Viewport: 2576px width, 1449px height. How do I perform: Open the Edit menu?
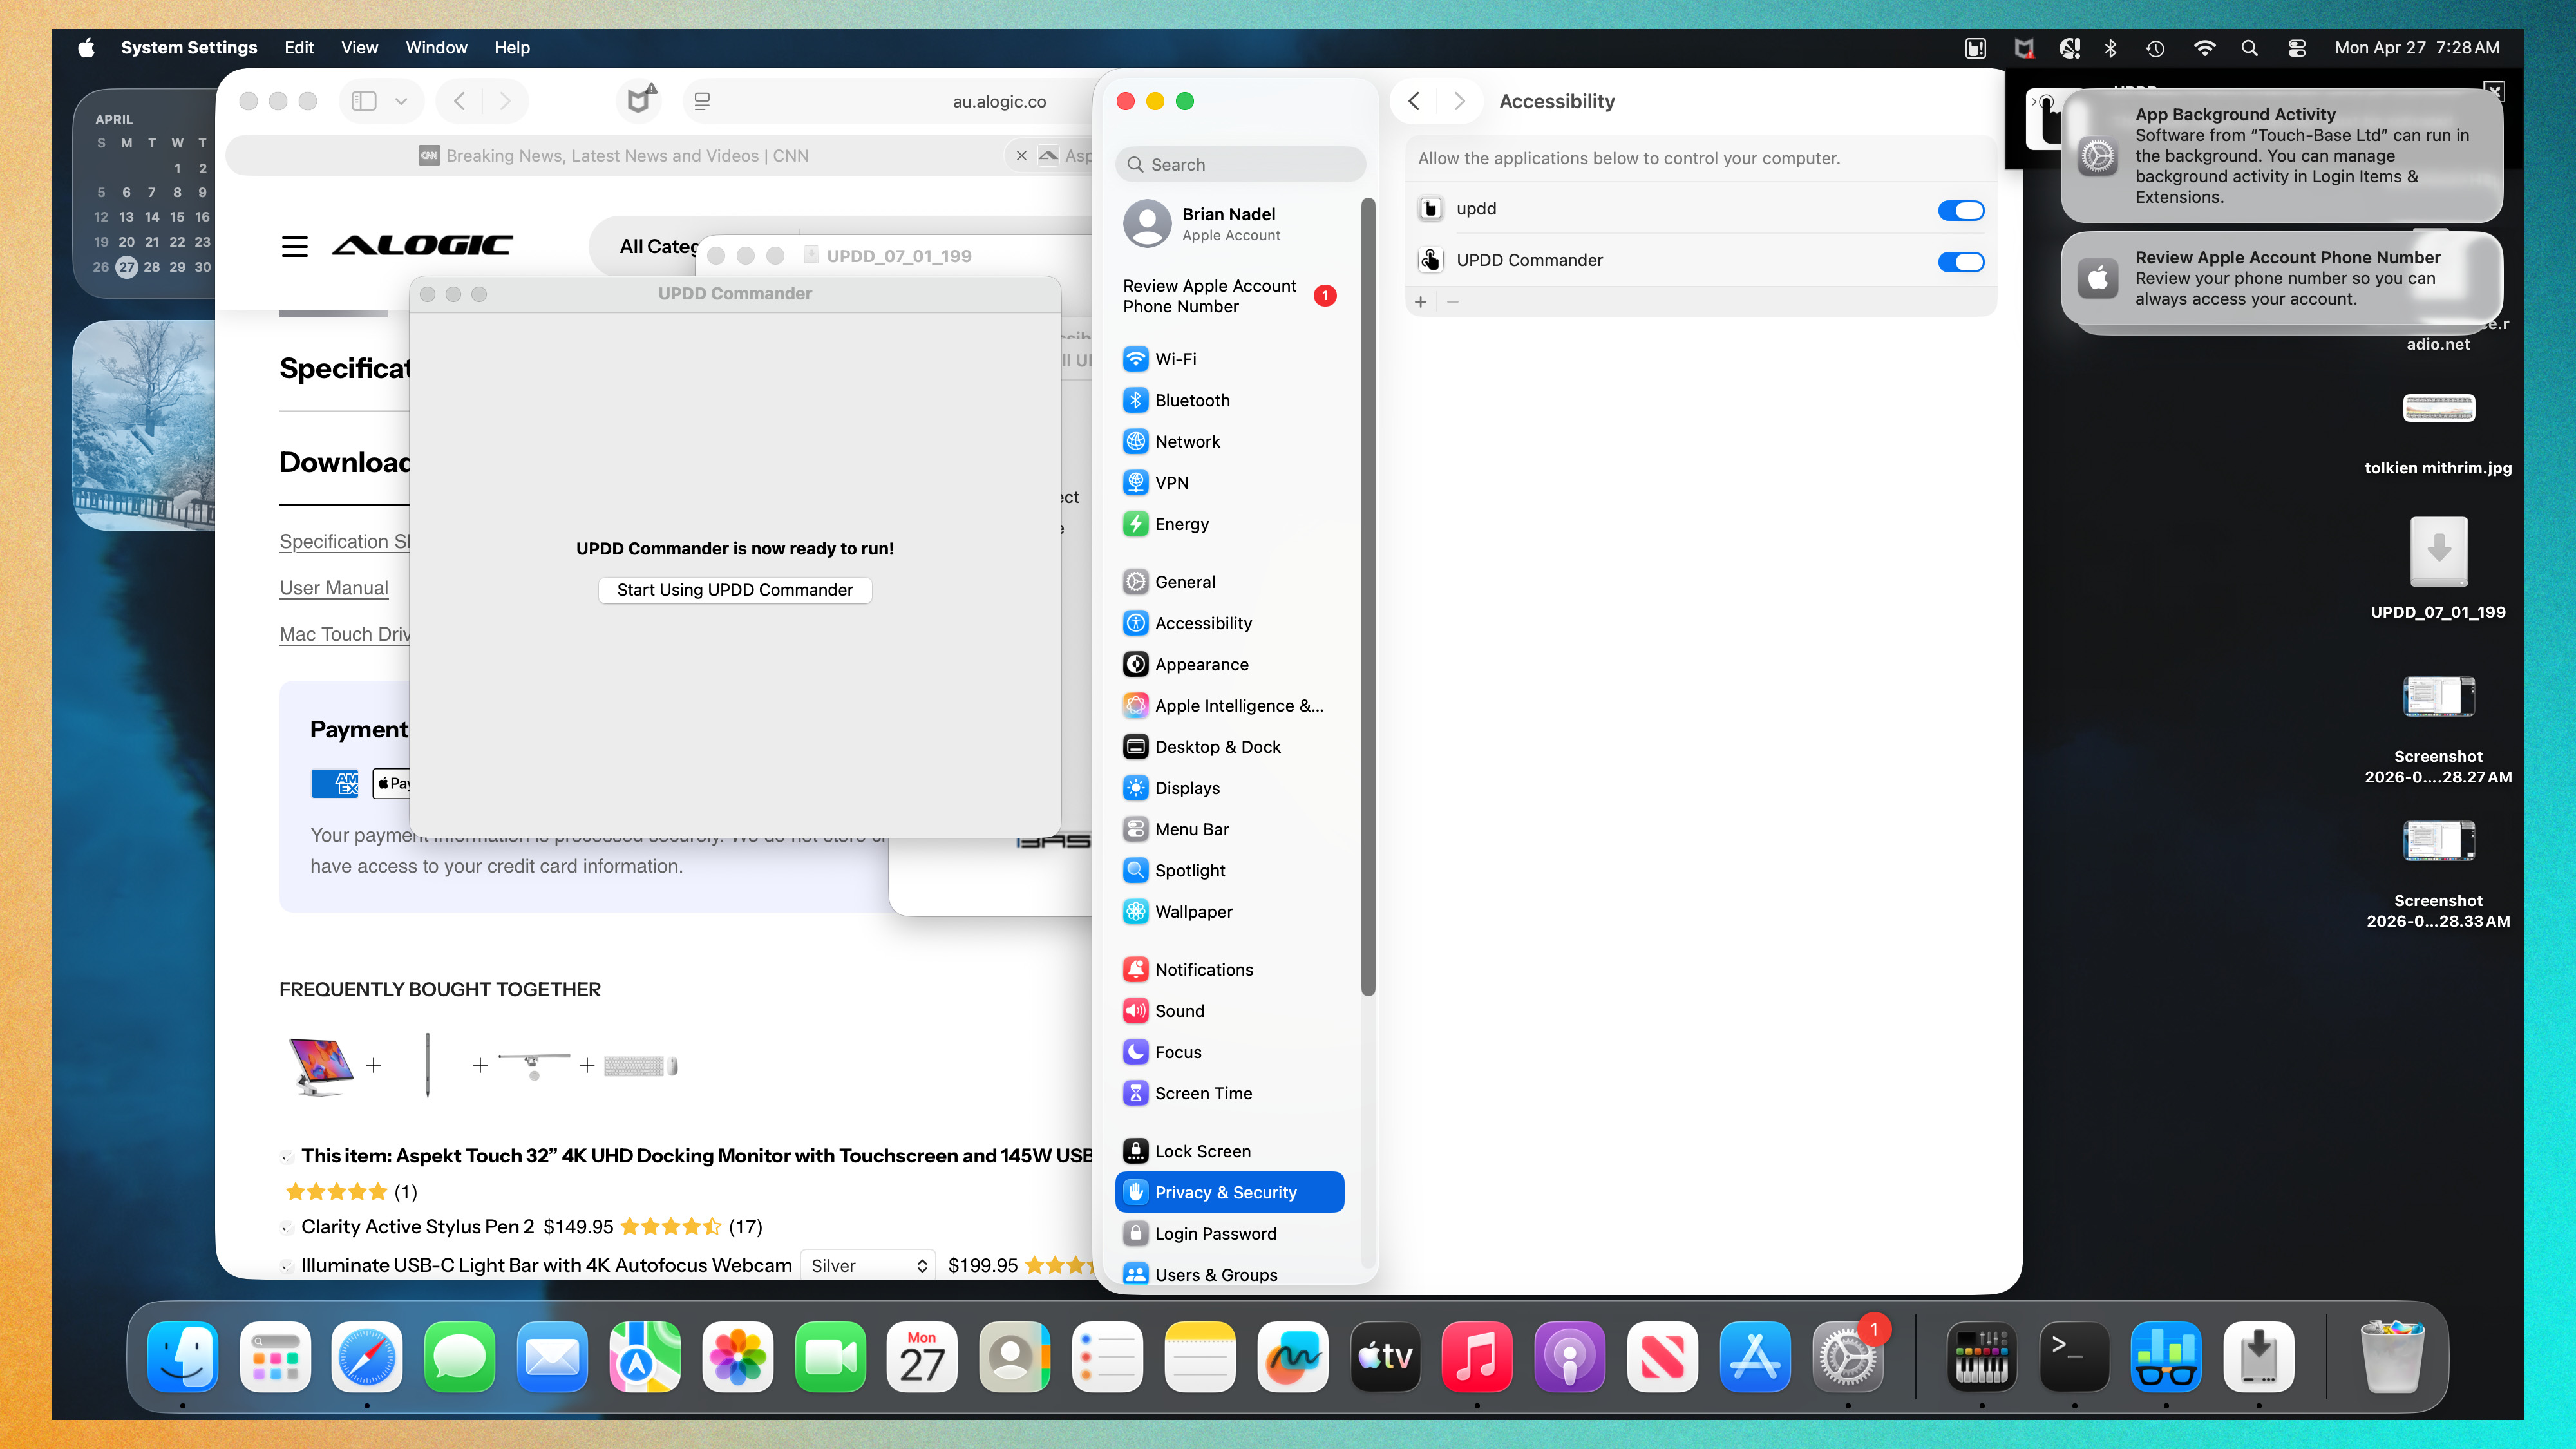tap(298, 47)
